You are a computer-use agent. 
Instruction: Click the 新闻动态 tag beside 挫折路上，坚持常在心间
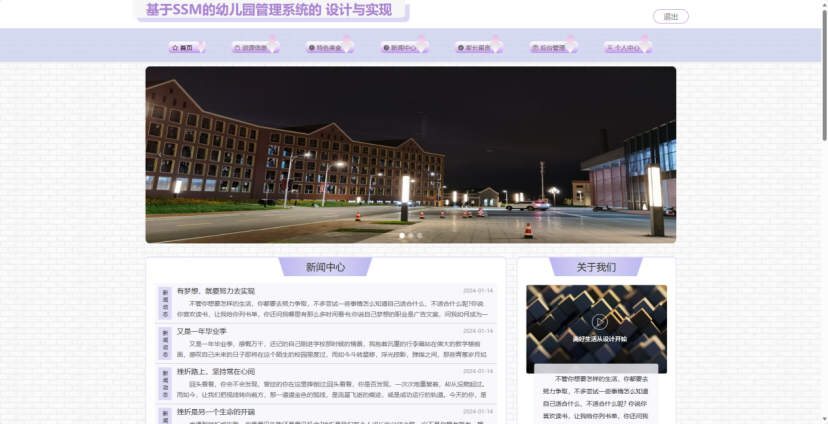[x=165, y=383]
